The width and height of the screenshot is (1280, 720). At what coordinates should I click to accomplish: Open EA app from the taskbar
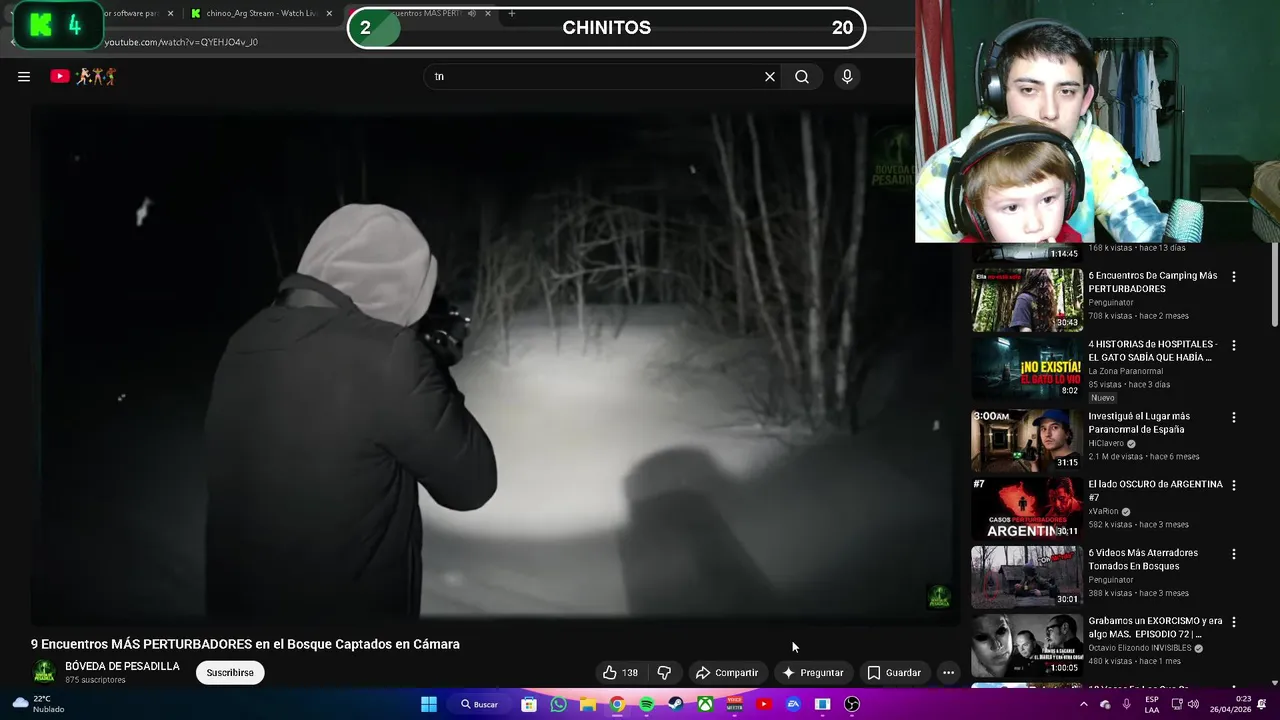tap(793, 704)
